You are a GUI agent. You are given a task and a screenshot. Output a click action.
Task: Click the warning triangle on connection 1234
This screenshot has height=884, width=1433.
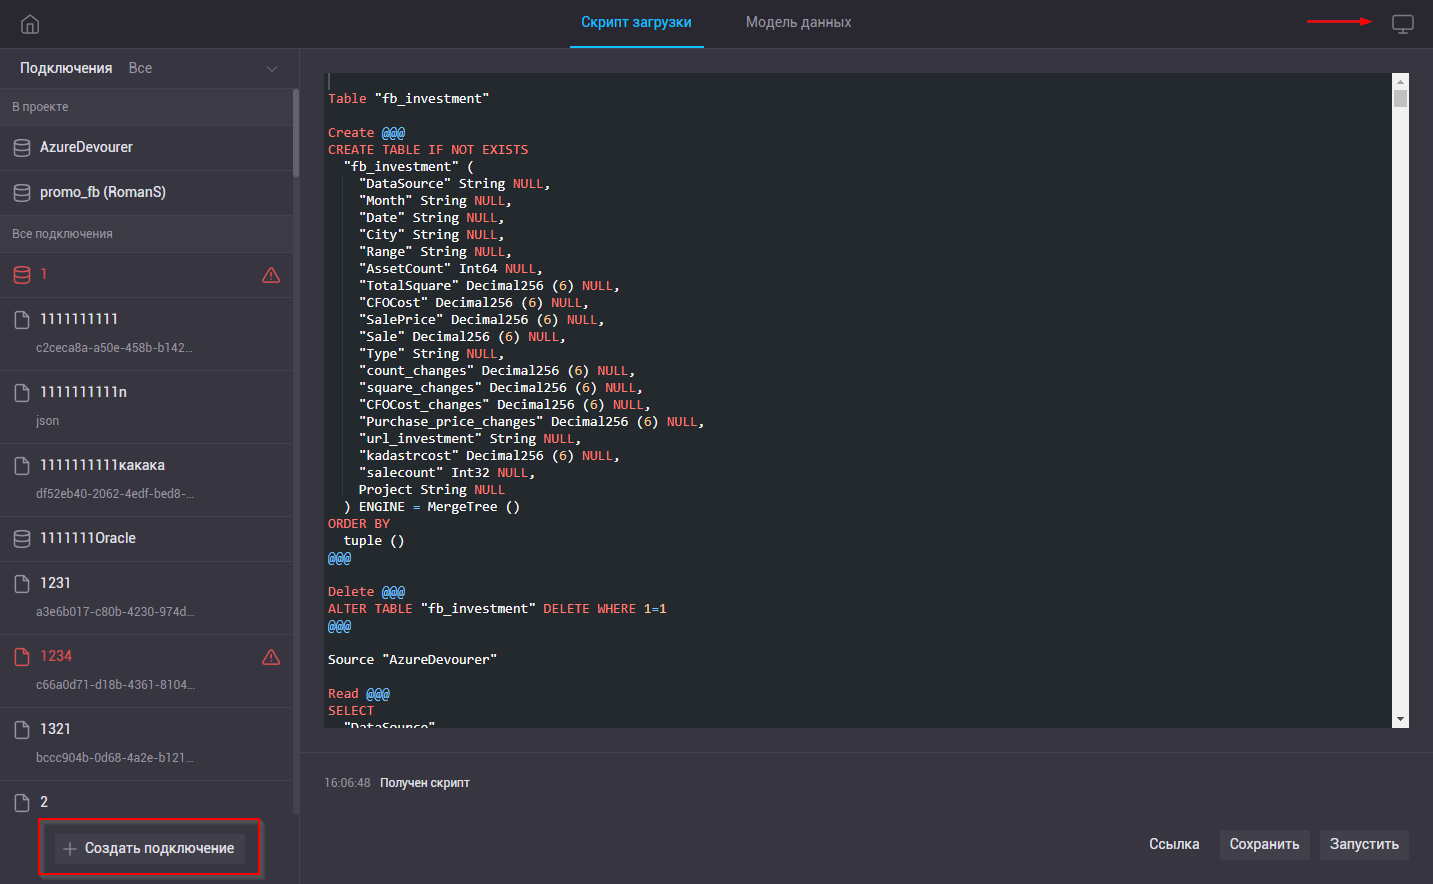pos(271,657)
